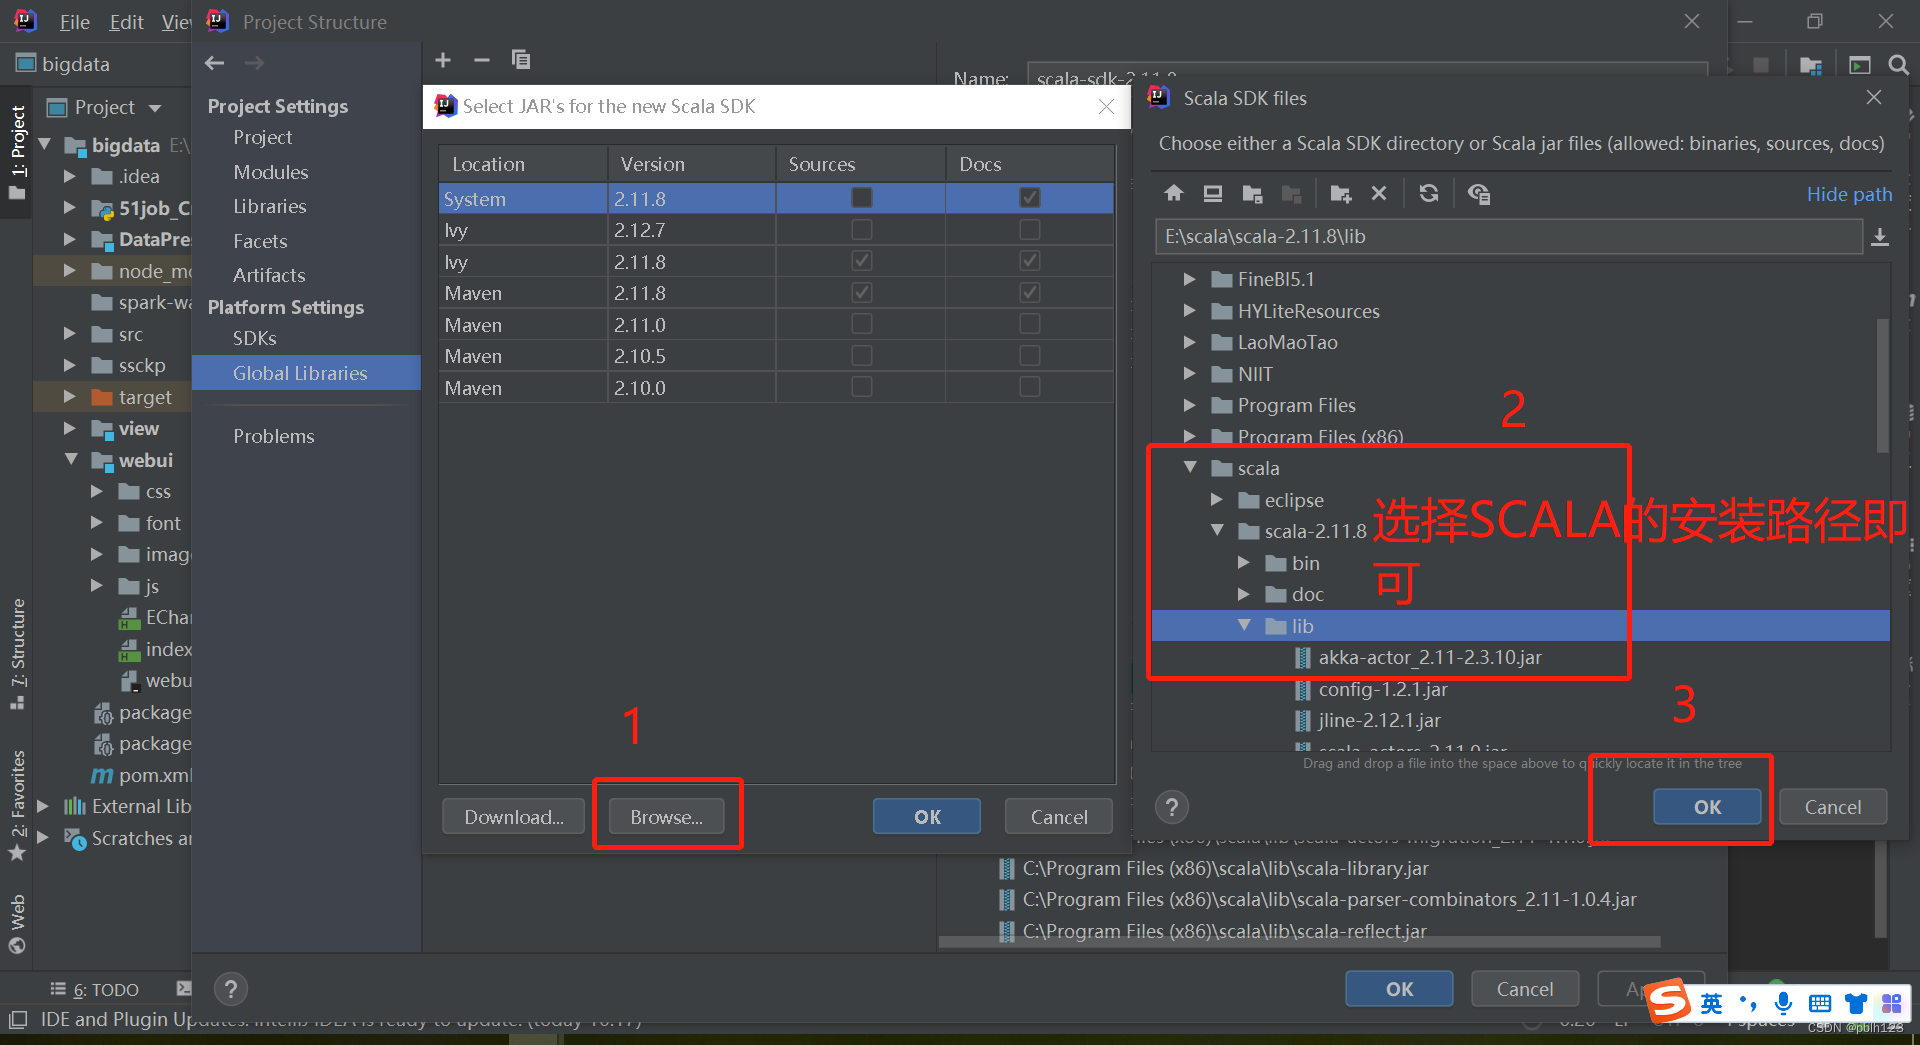Toggle Sources checkbox for Maven 2.10.0
This screenshot has width=1920, height=1045.
pos(861,387)
